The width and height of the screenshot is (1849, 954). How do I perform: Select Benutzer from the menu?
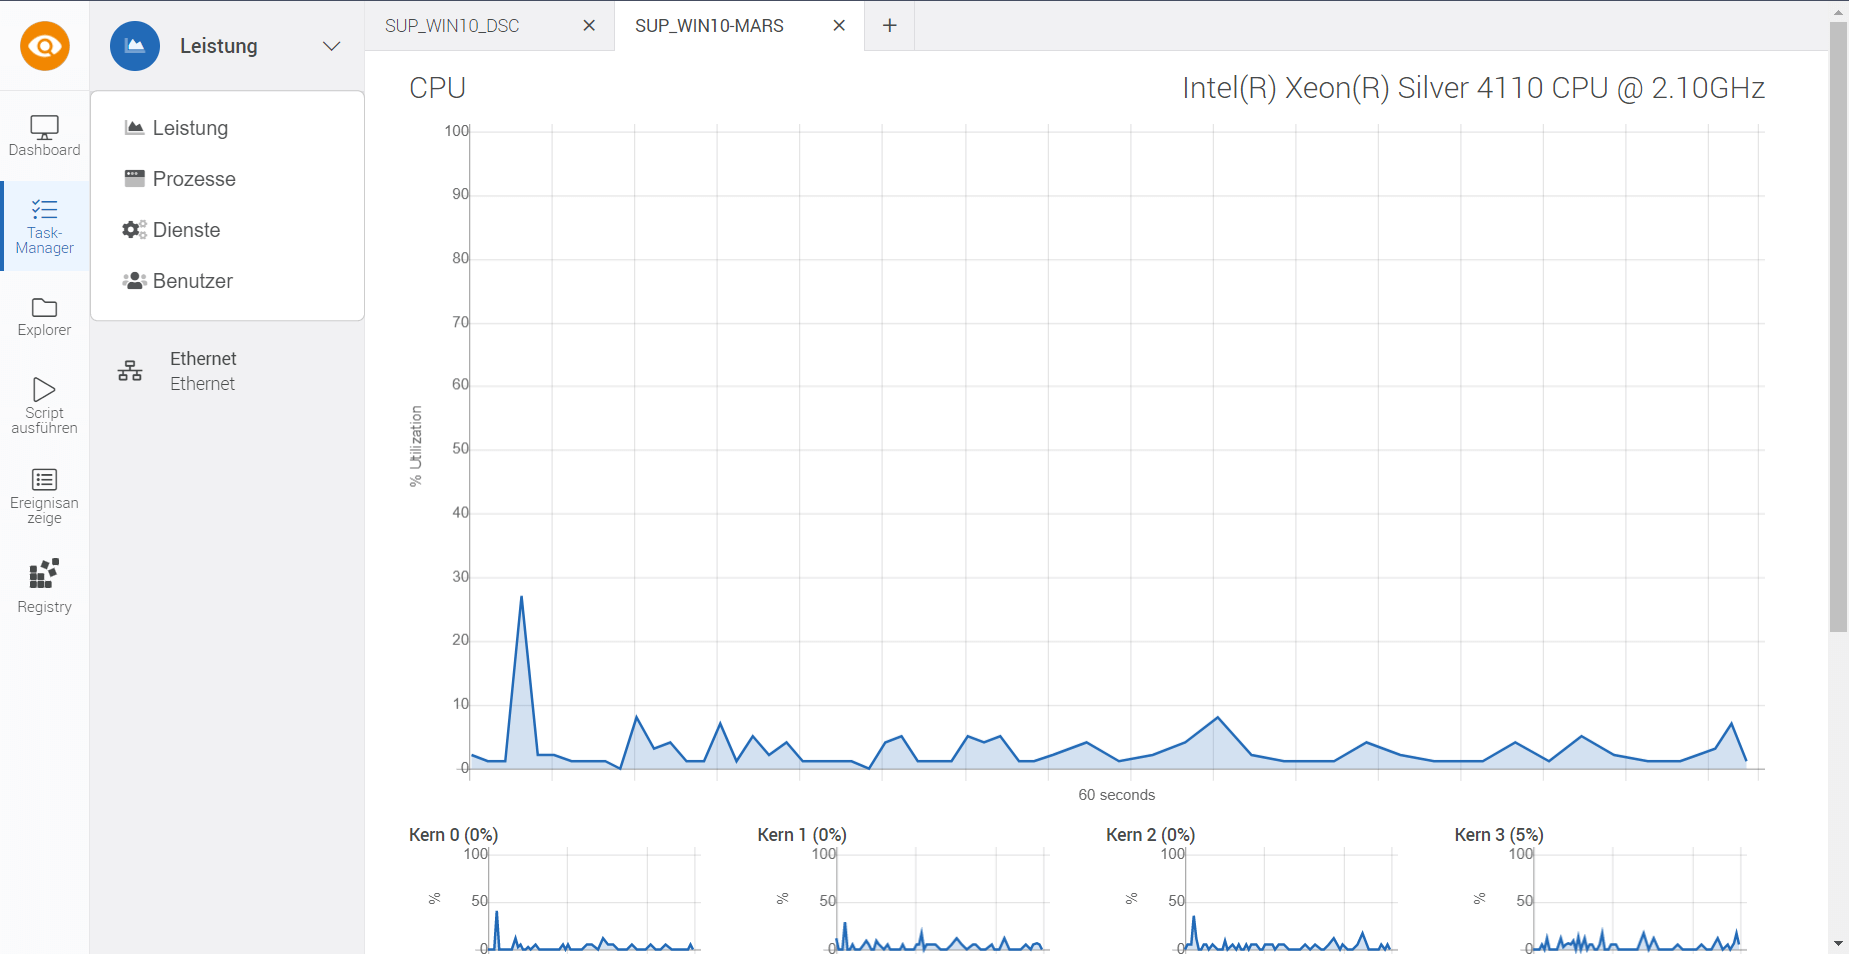(192, 281)
